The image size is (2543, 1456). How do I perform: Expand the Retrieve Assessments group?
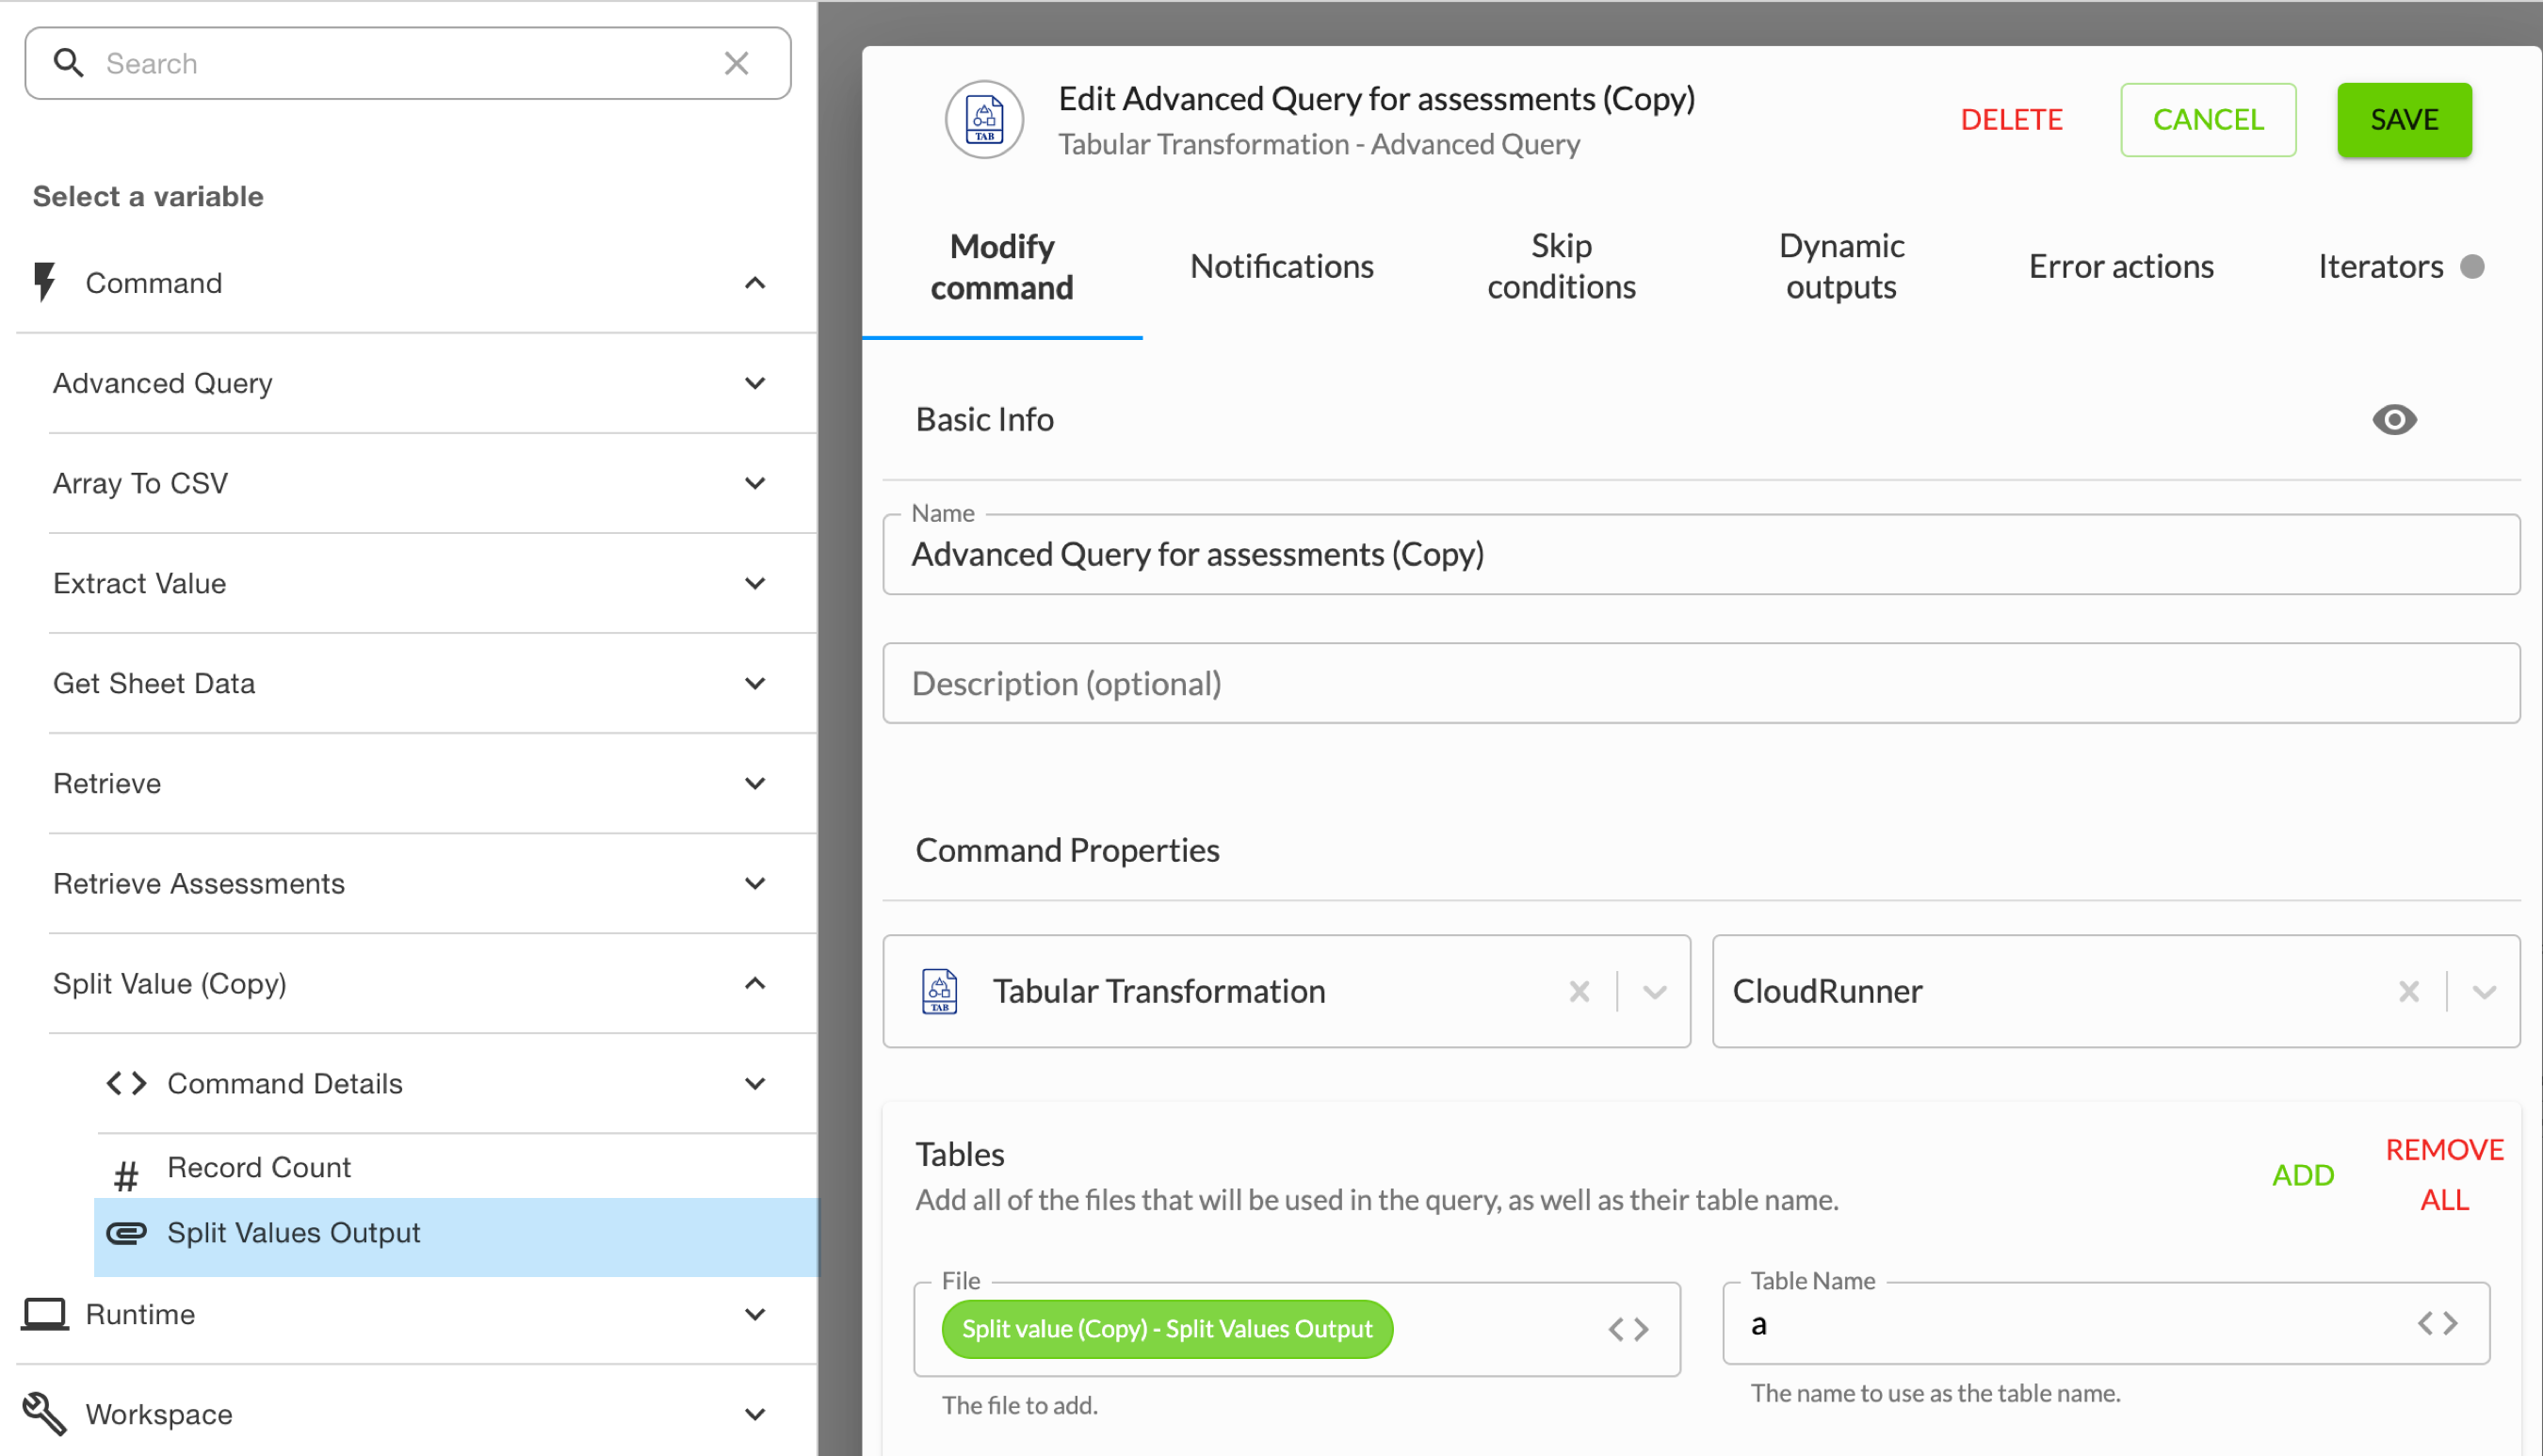coord(755,883)
